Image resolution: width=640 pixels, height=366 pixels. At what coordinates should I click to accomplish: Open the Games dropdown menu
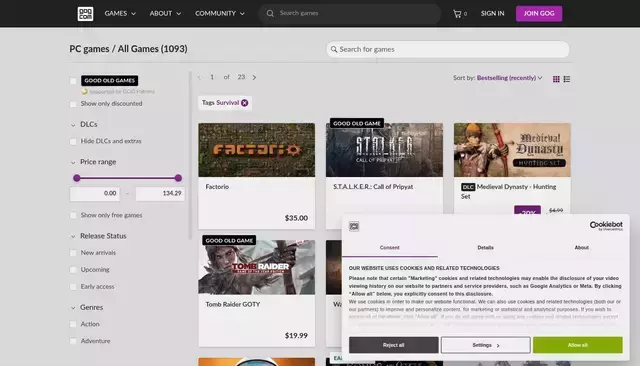tap(120, 13)
